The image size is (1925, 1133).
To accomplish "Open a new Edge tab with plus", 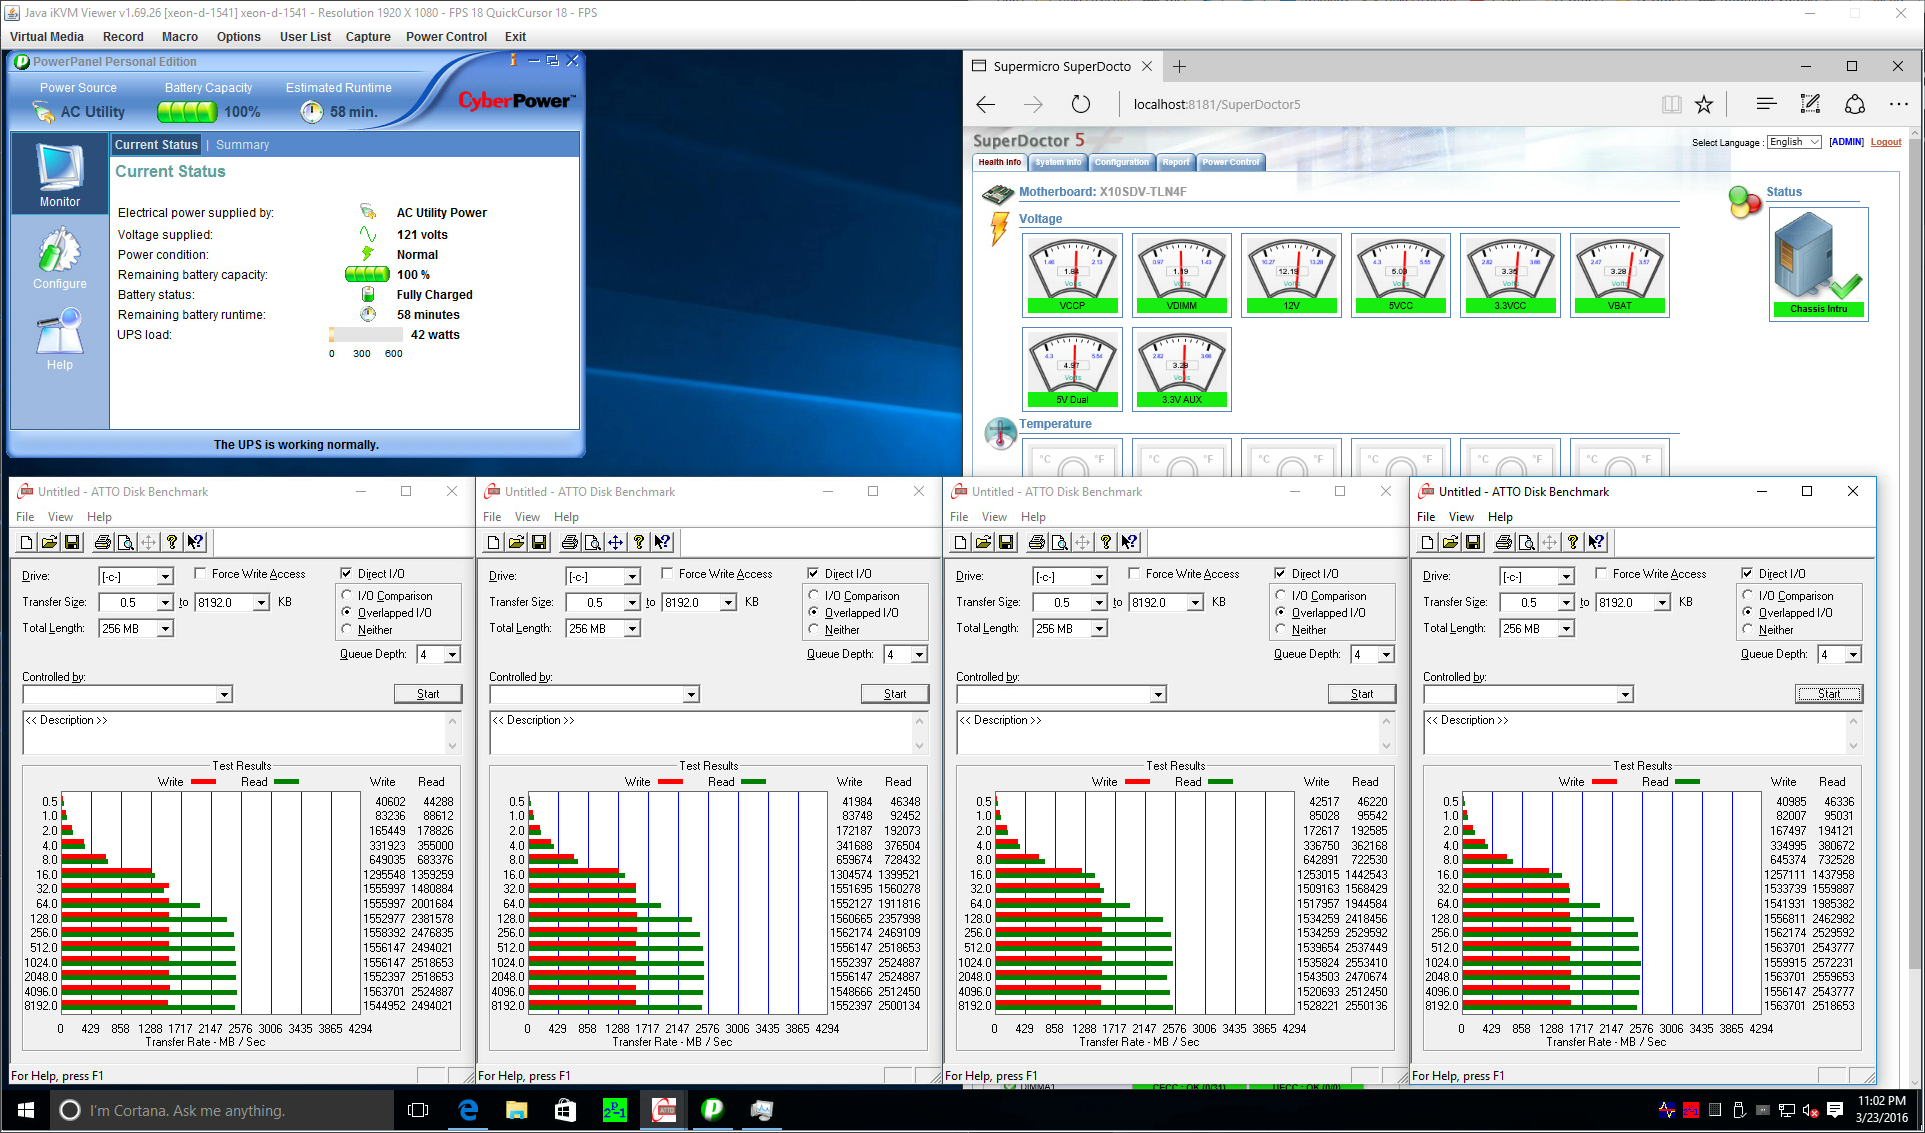I will (1180, 66).
